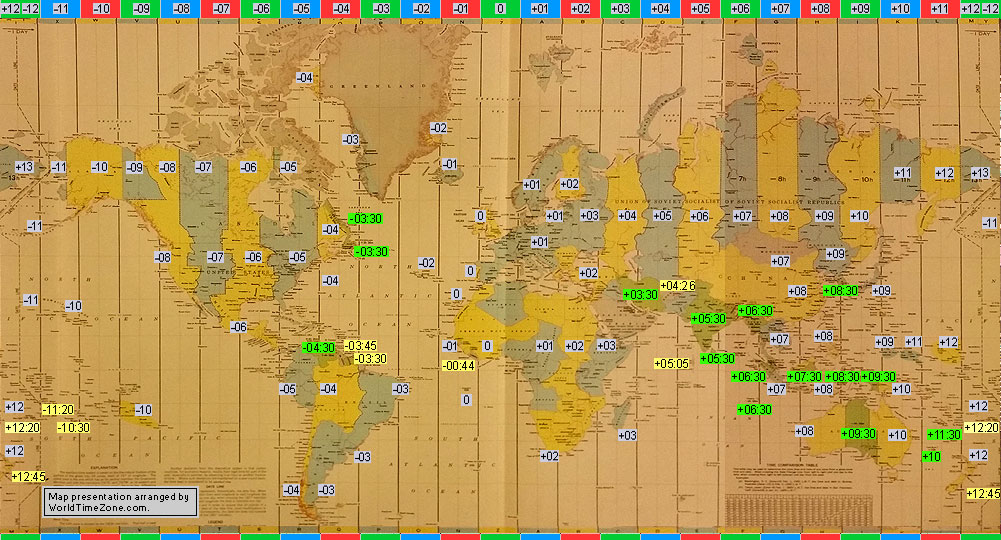
Task: Select the yellow -03:45 label on the map
Action: pyautogui.click(x=361, y=346)
